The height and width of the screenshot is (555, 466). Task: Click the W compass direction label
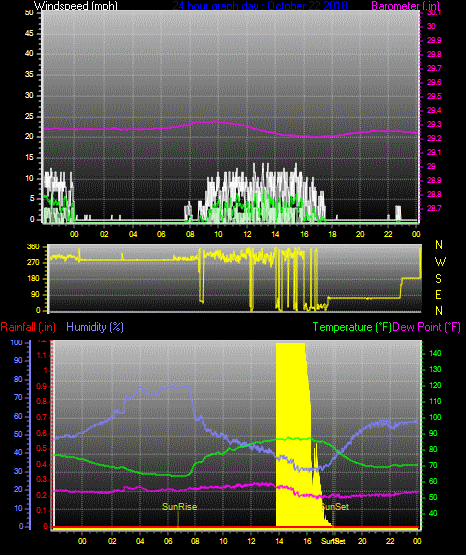tap(440, 262)
